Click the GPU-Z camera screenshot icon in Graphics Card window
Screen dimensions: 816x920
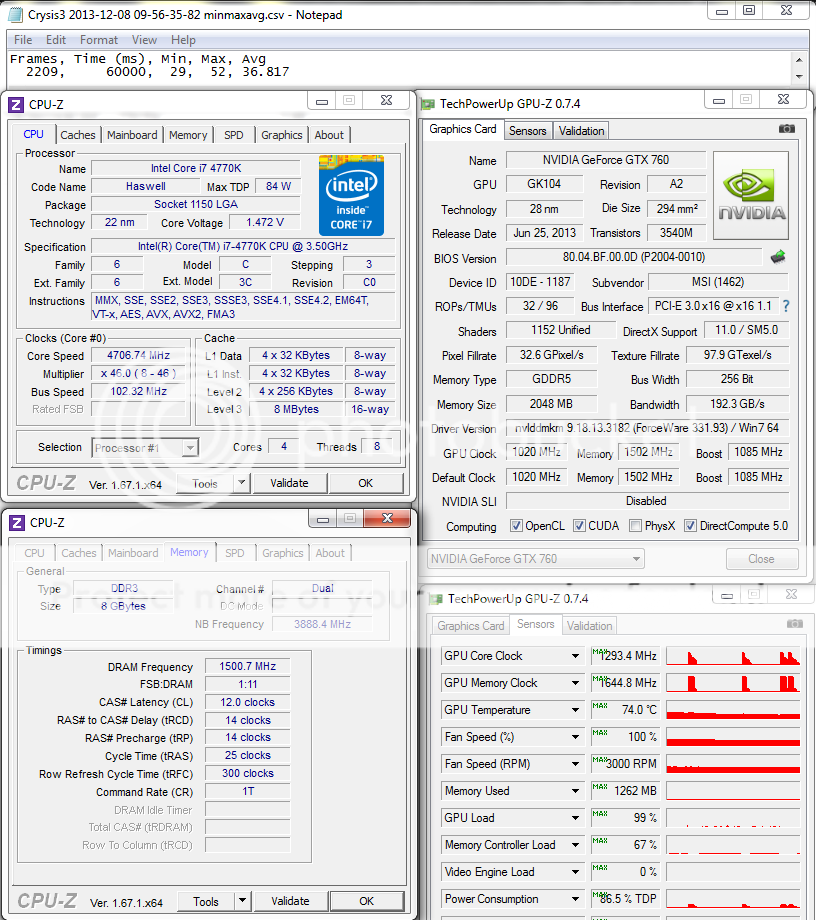tap(787, 129)
